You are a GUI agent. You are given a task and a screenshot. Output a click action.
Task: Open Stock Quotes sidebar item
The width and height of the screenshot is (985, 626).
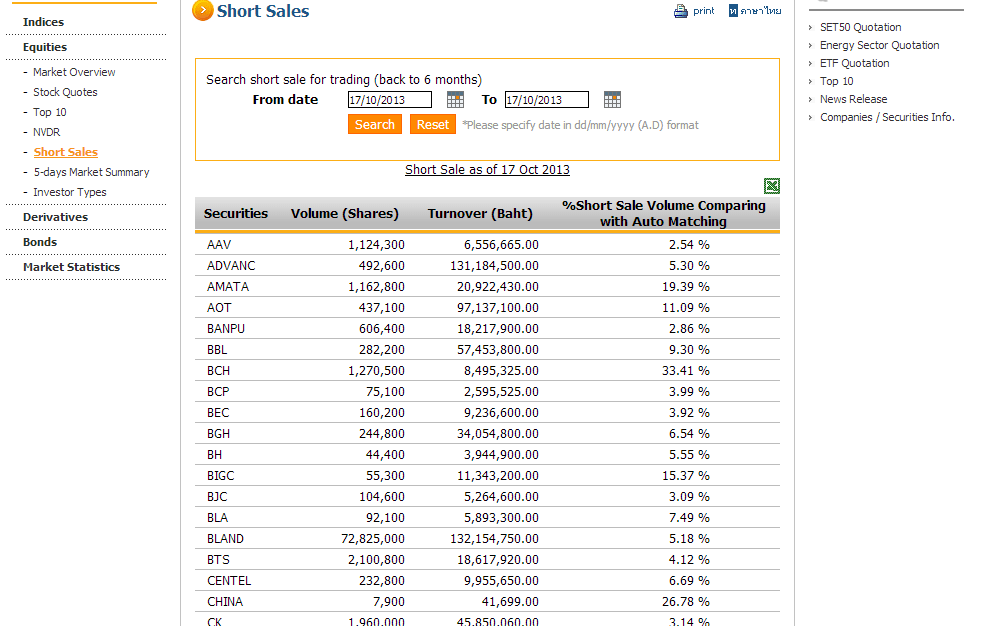click(65, 92)
